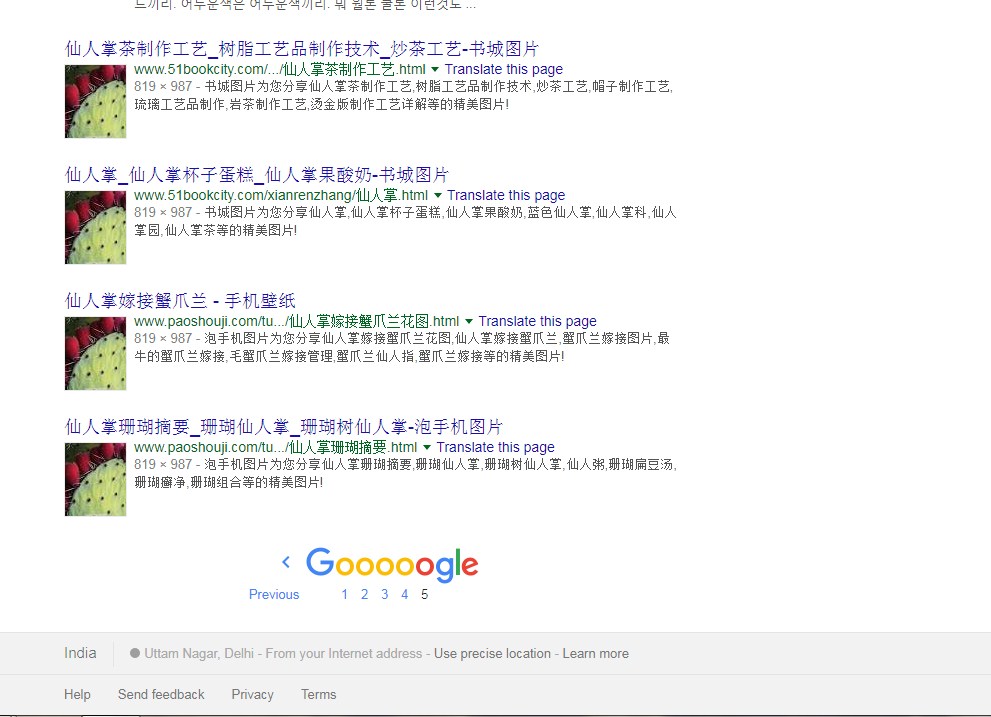The image size is (991, 717).
Task: Click Send feedback in footer
Action: 161,694
